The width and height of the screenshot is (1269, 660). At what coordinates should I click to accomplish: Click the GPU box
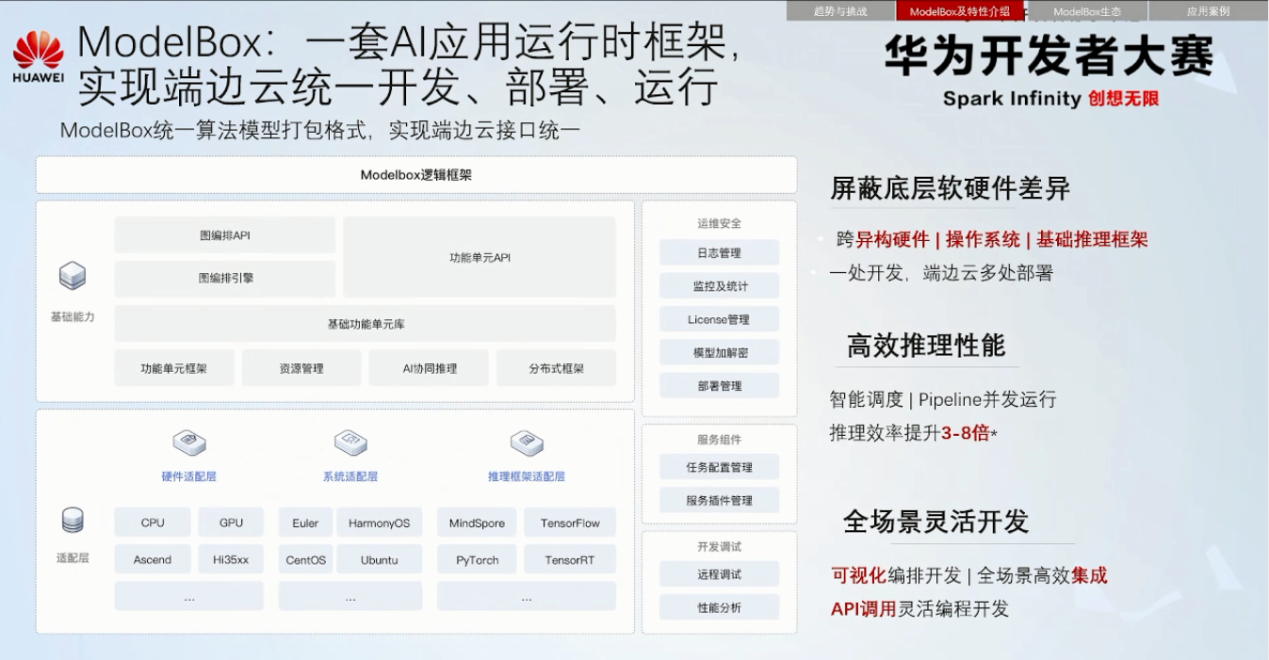pos(231,522)
